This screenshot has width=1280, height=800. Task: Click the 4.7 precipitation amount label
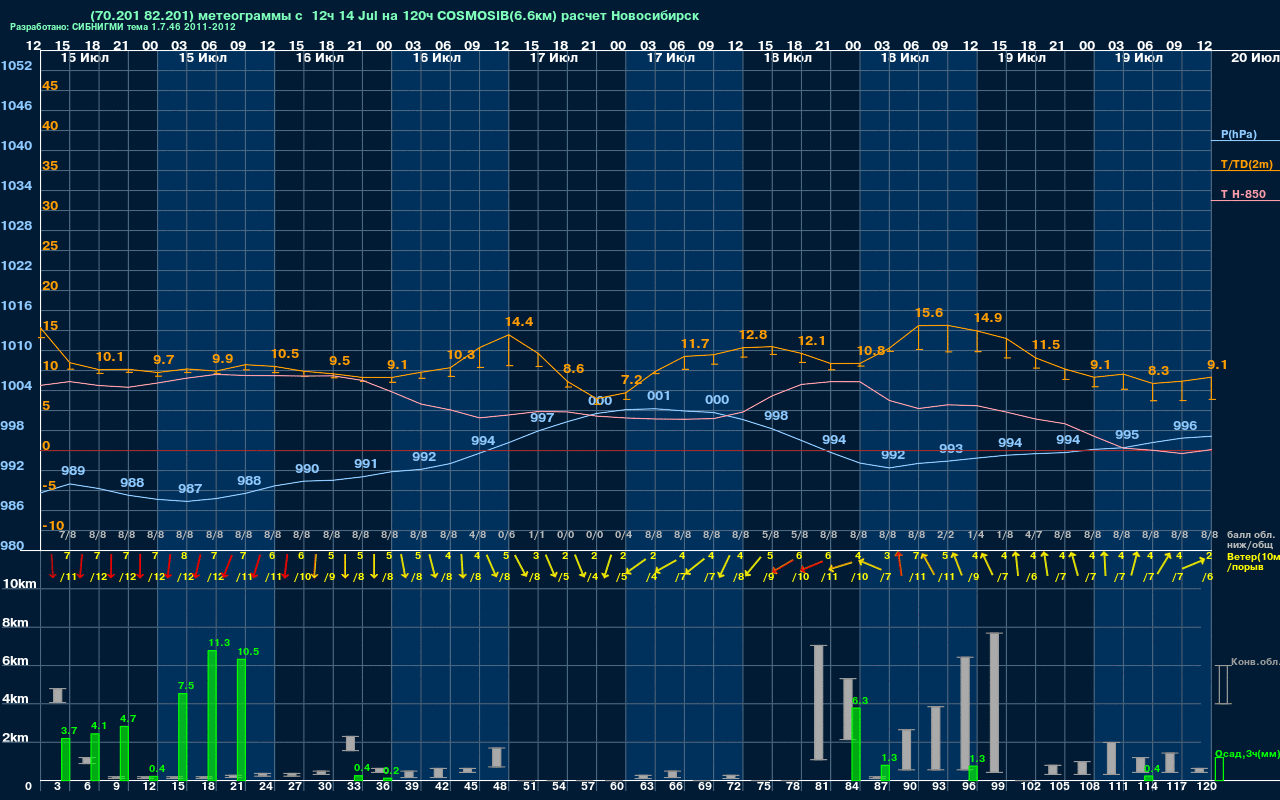tap(128, 719)
